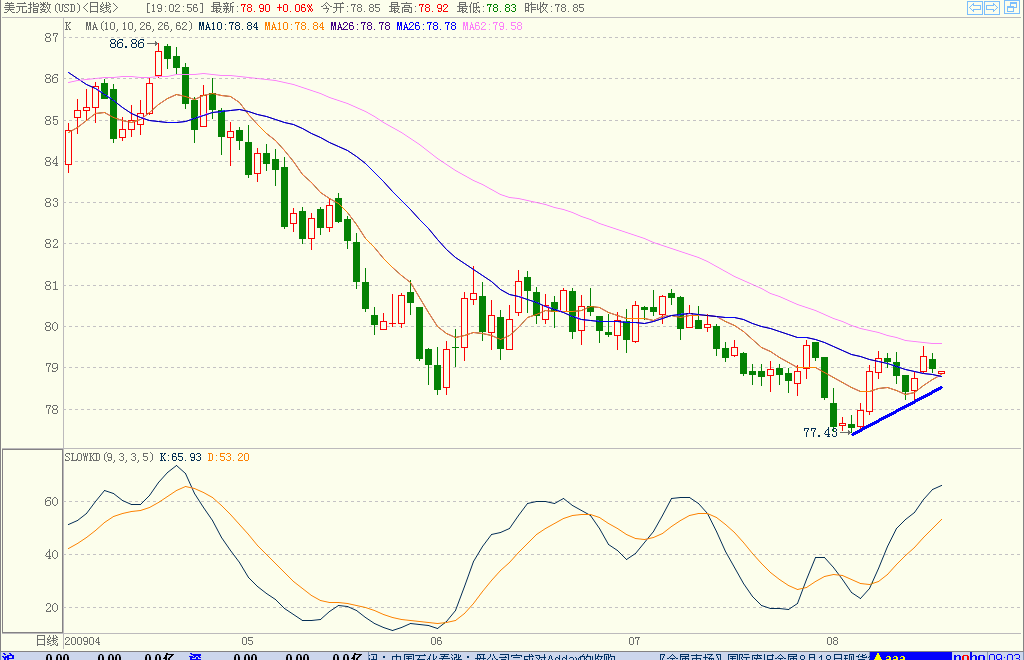
Task: Click the 日线 period label at bottom left
Action: tap(47, 641)
